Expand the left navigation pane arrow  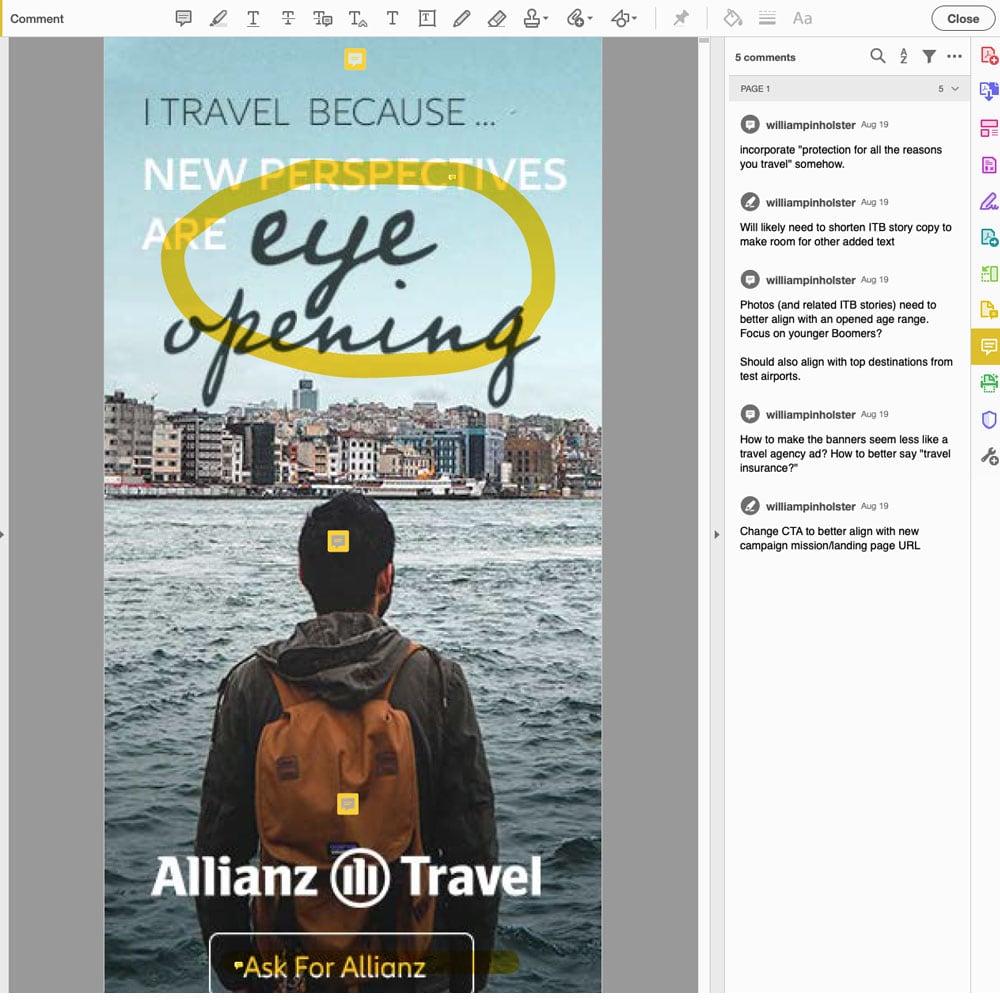click(3, 534)
